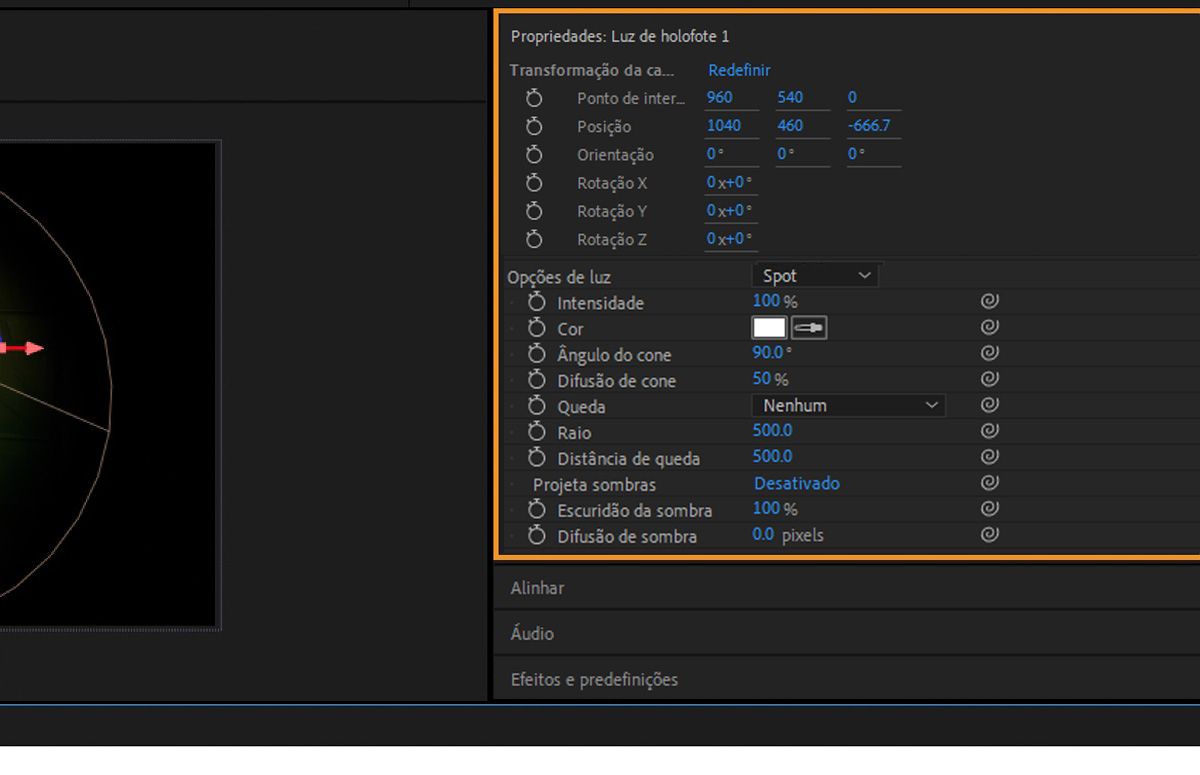The width and height of the screenshot is (1200, 775).
Task: Click expression pick whip for Projeta sombras
Action: [989, 483]
